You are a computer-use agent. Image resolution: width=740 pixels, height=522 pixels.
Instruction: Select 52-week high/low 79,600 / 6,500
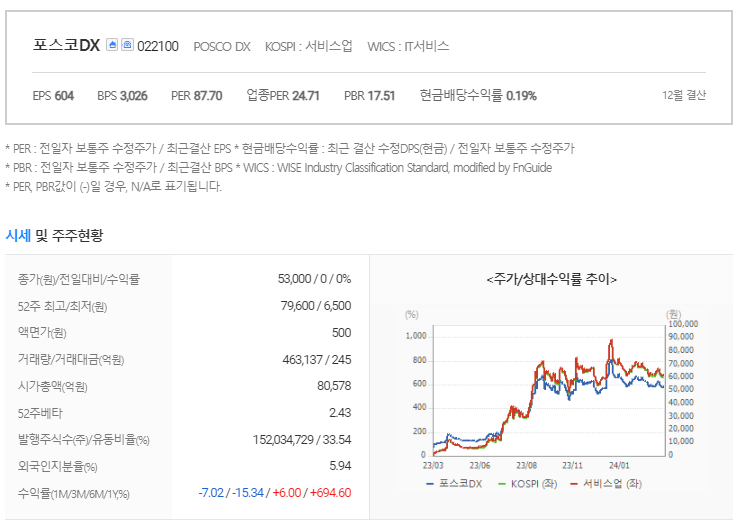tap(316, 306)
